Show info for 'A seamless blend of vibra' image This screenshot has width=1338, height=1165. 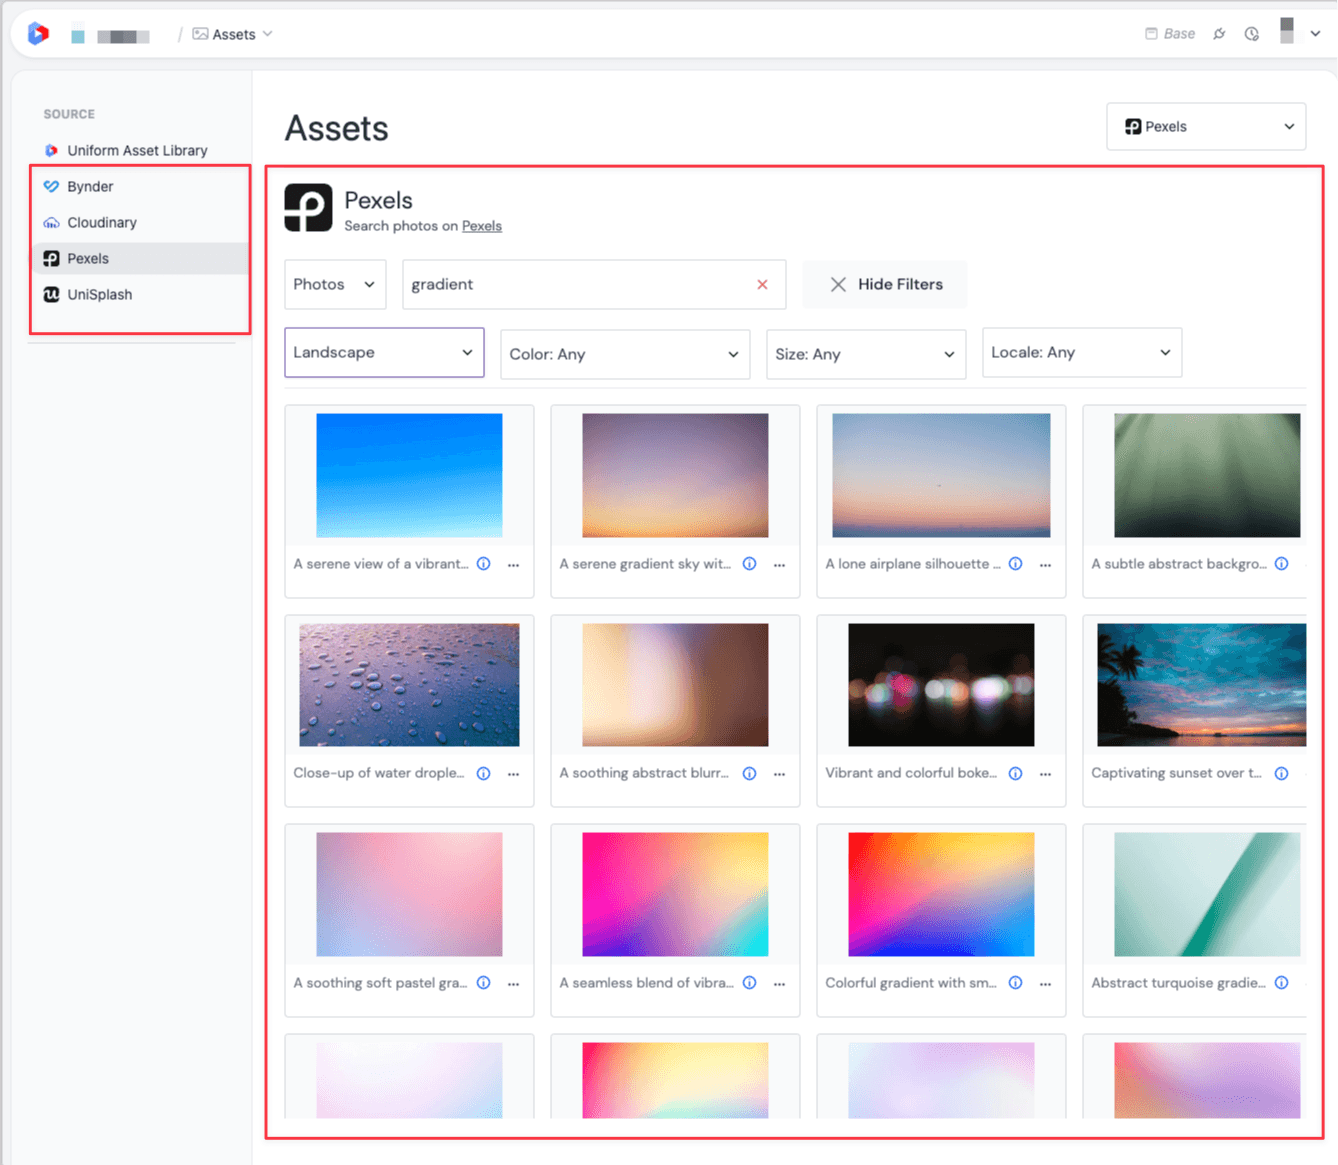(750, 983)
